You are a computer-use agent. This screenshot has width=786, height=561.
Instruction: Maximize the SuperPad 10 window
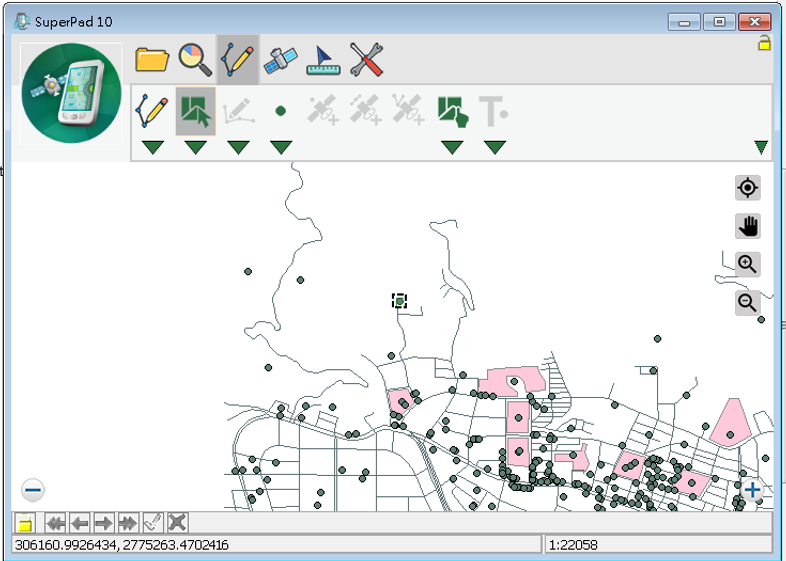719,22
